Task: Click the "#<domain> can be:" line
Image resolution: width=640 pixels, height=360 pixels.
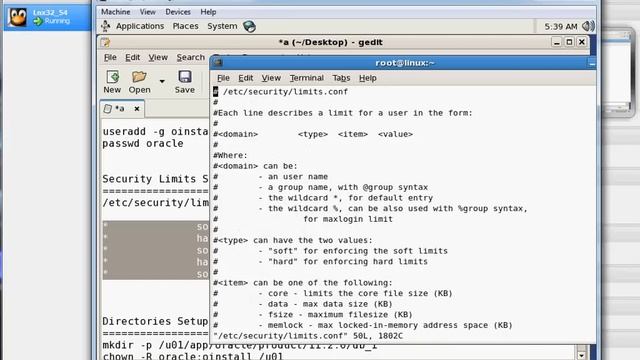Action: click(x=256, y=166)
